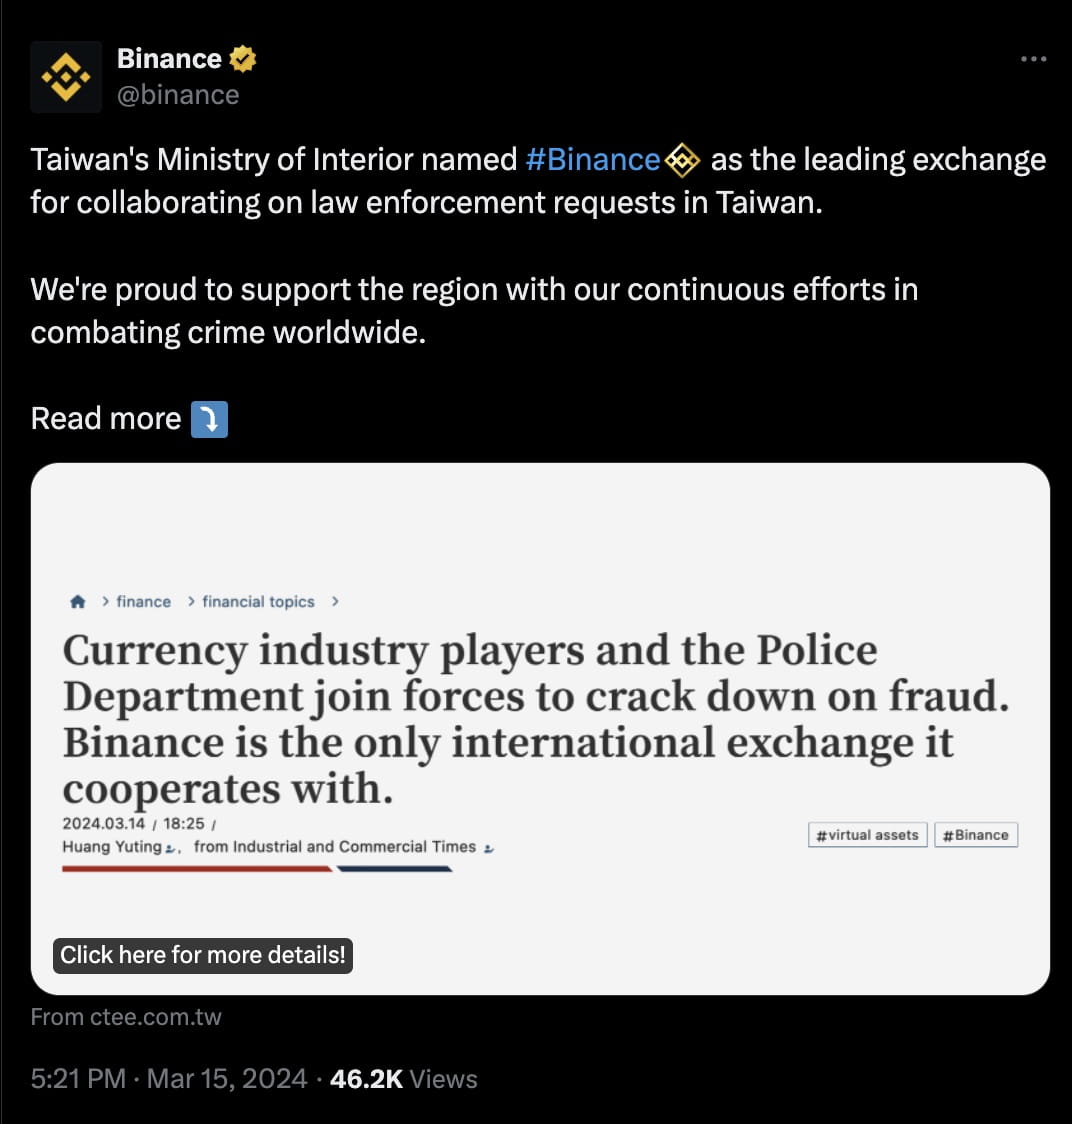Click the icon after Industrial and Commercial Times
This screenshot has width=1072, height=1124.
[486, 847]
